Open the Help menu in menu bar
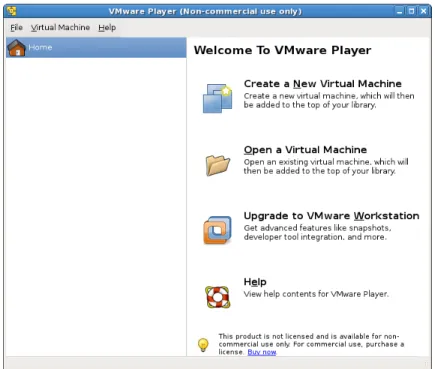This screenshot has height=369, width=435. pos(107,27)
